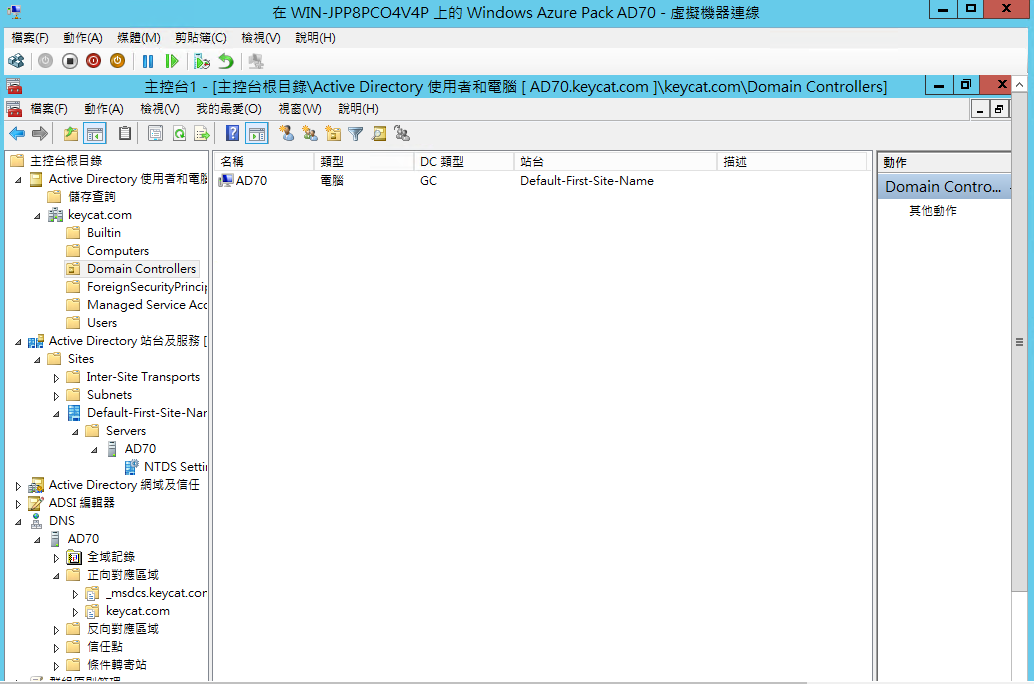Image resolution: width=1034 pixels, height=684 pixels.
Task: Open 剪貼簿(C) menu
Action: [200, 38]
